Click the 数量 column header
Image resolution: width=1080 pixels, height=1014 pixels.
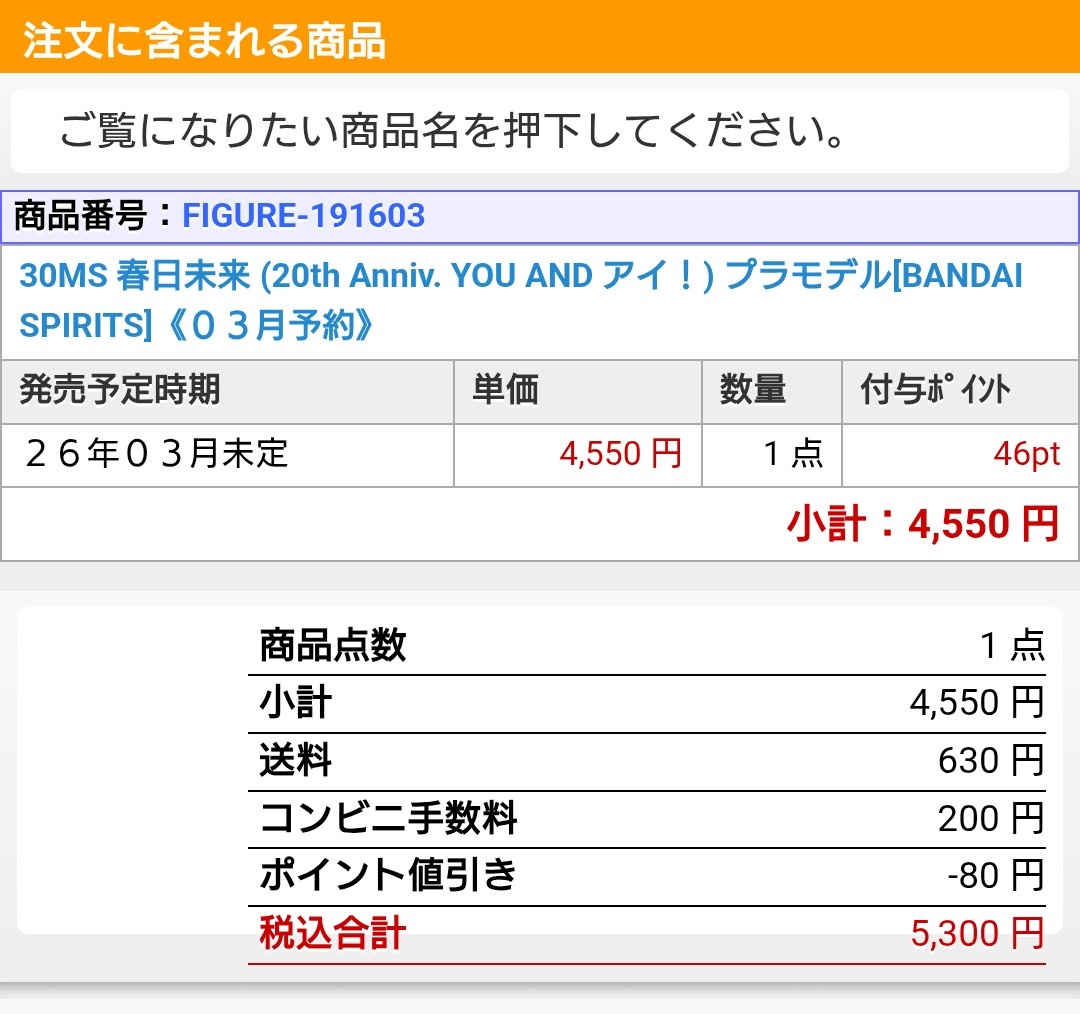tap(752, 391)
